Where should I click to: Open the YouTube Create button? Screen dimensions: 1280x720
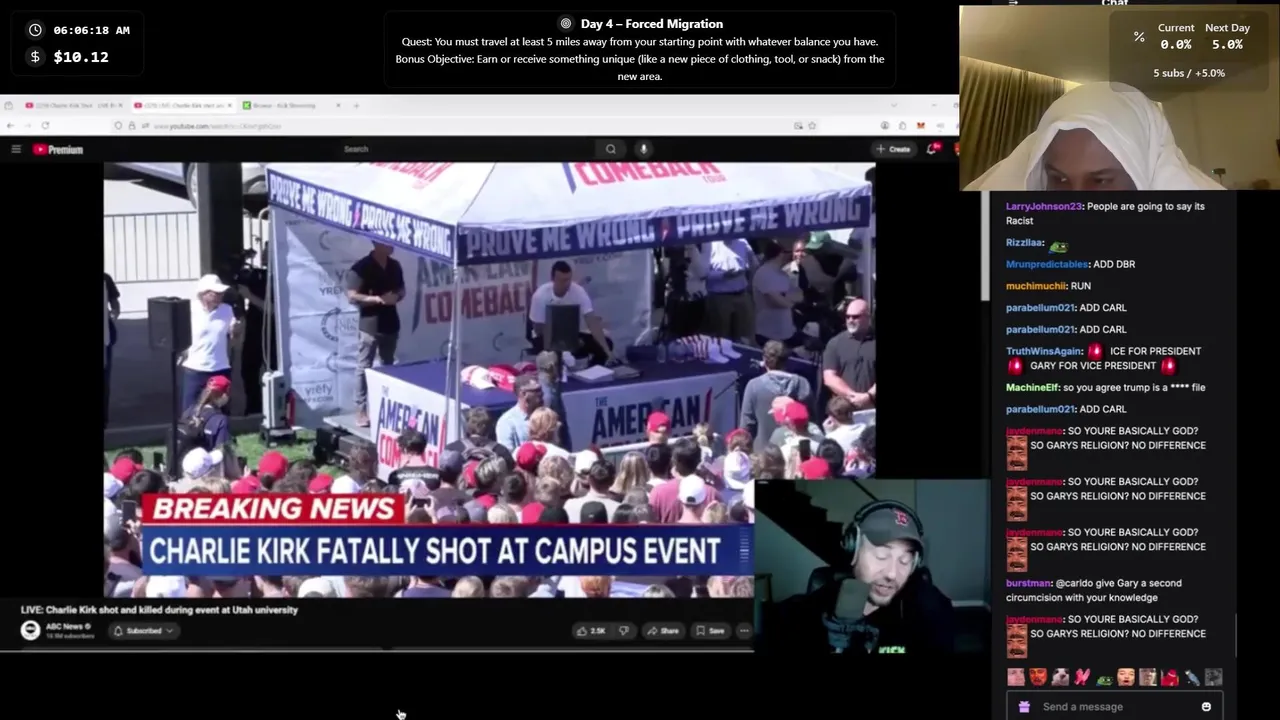pyautogui.click(x=894, y=149)
